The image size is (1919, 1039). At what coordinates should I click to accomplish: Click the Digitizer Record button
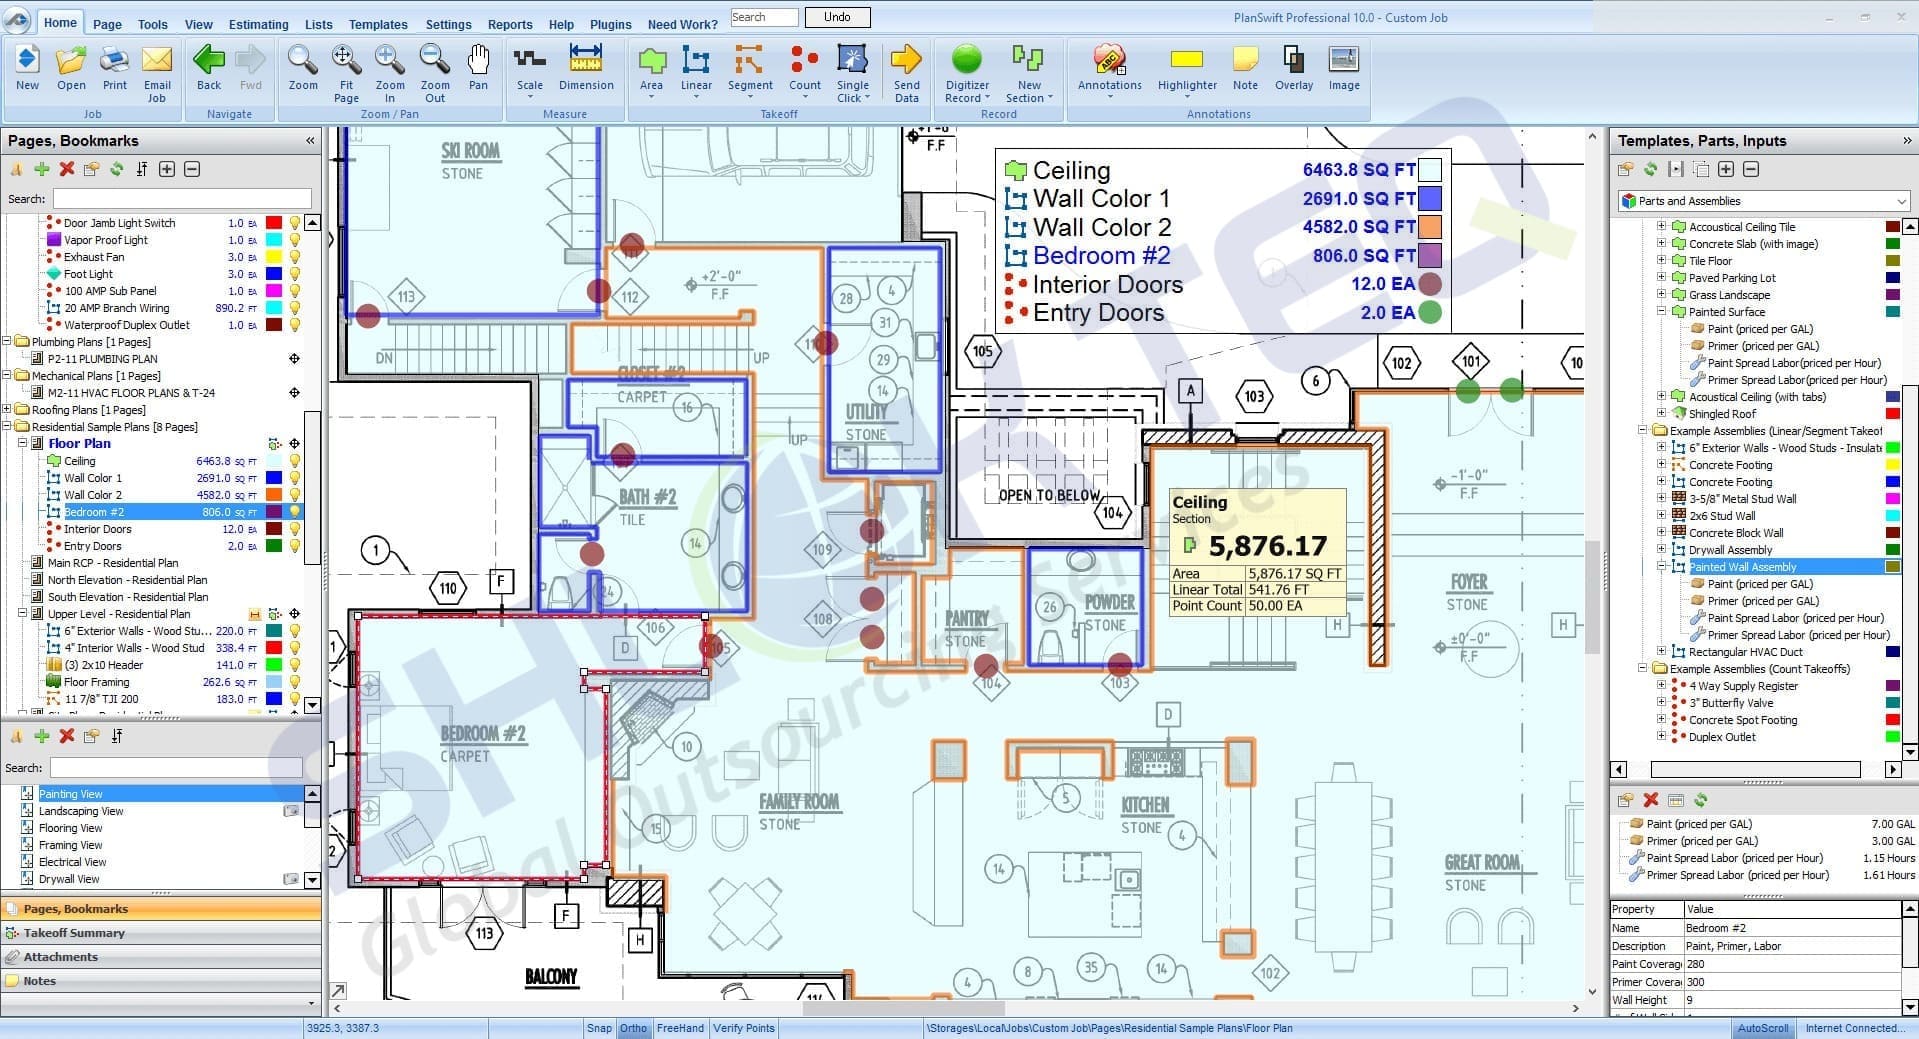pos(967,73)
